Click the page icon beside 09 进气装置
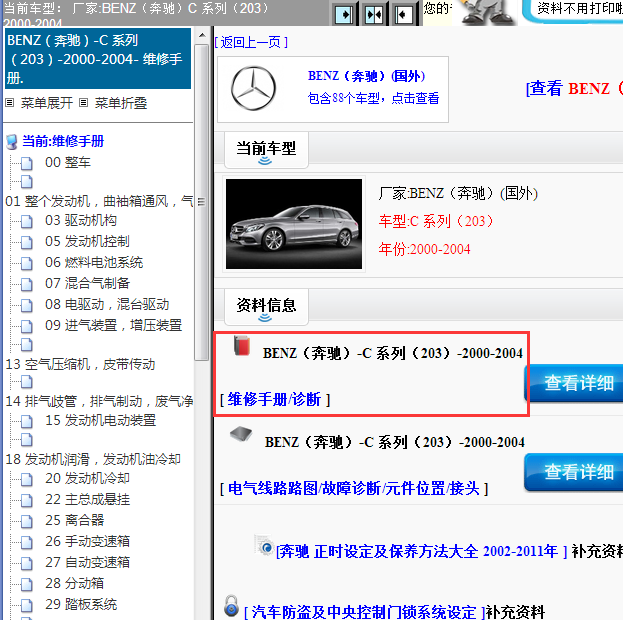Screen dimensions: 623x620 [x=27, y=326]
